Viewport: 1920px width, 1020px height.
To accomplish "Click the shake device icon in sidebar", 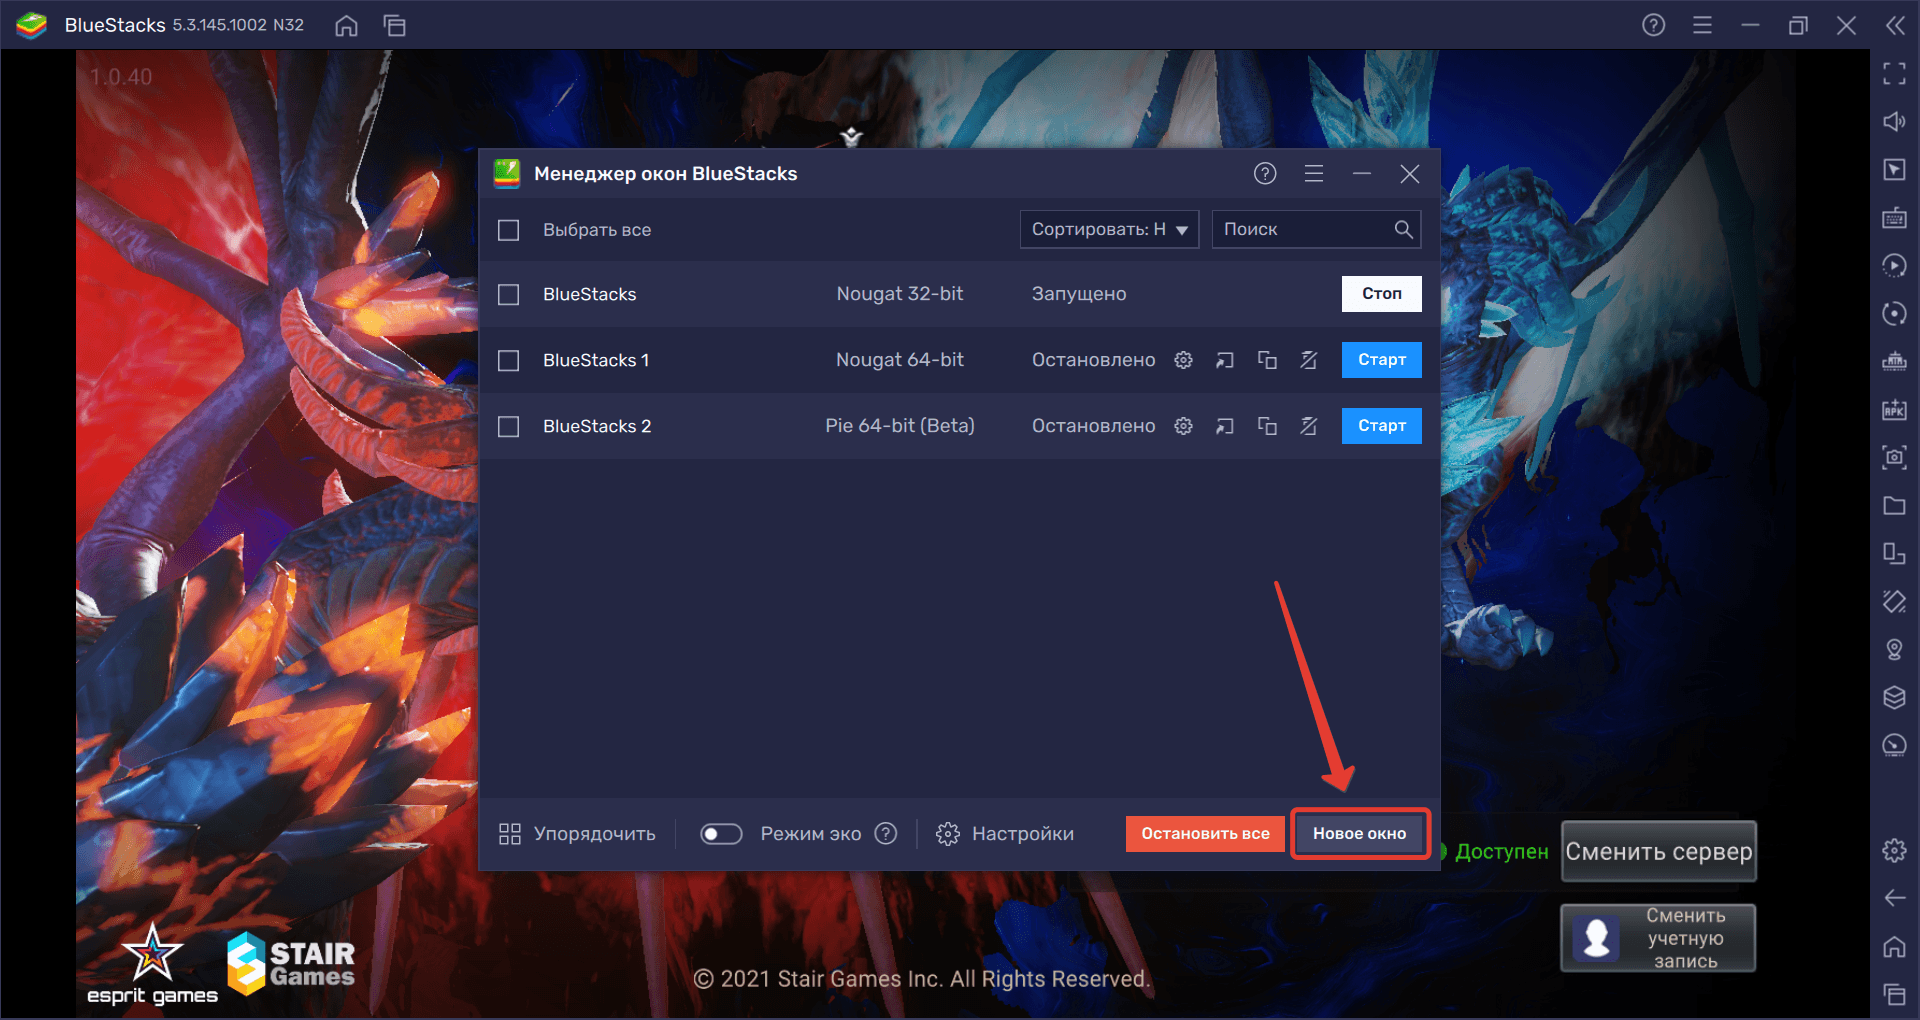I will (x=1894, y=601).
